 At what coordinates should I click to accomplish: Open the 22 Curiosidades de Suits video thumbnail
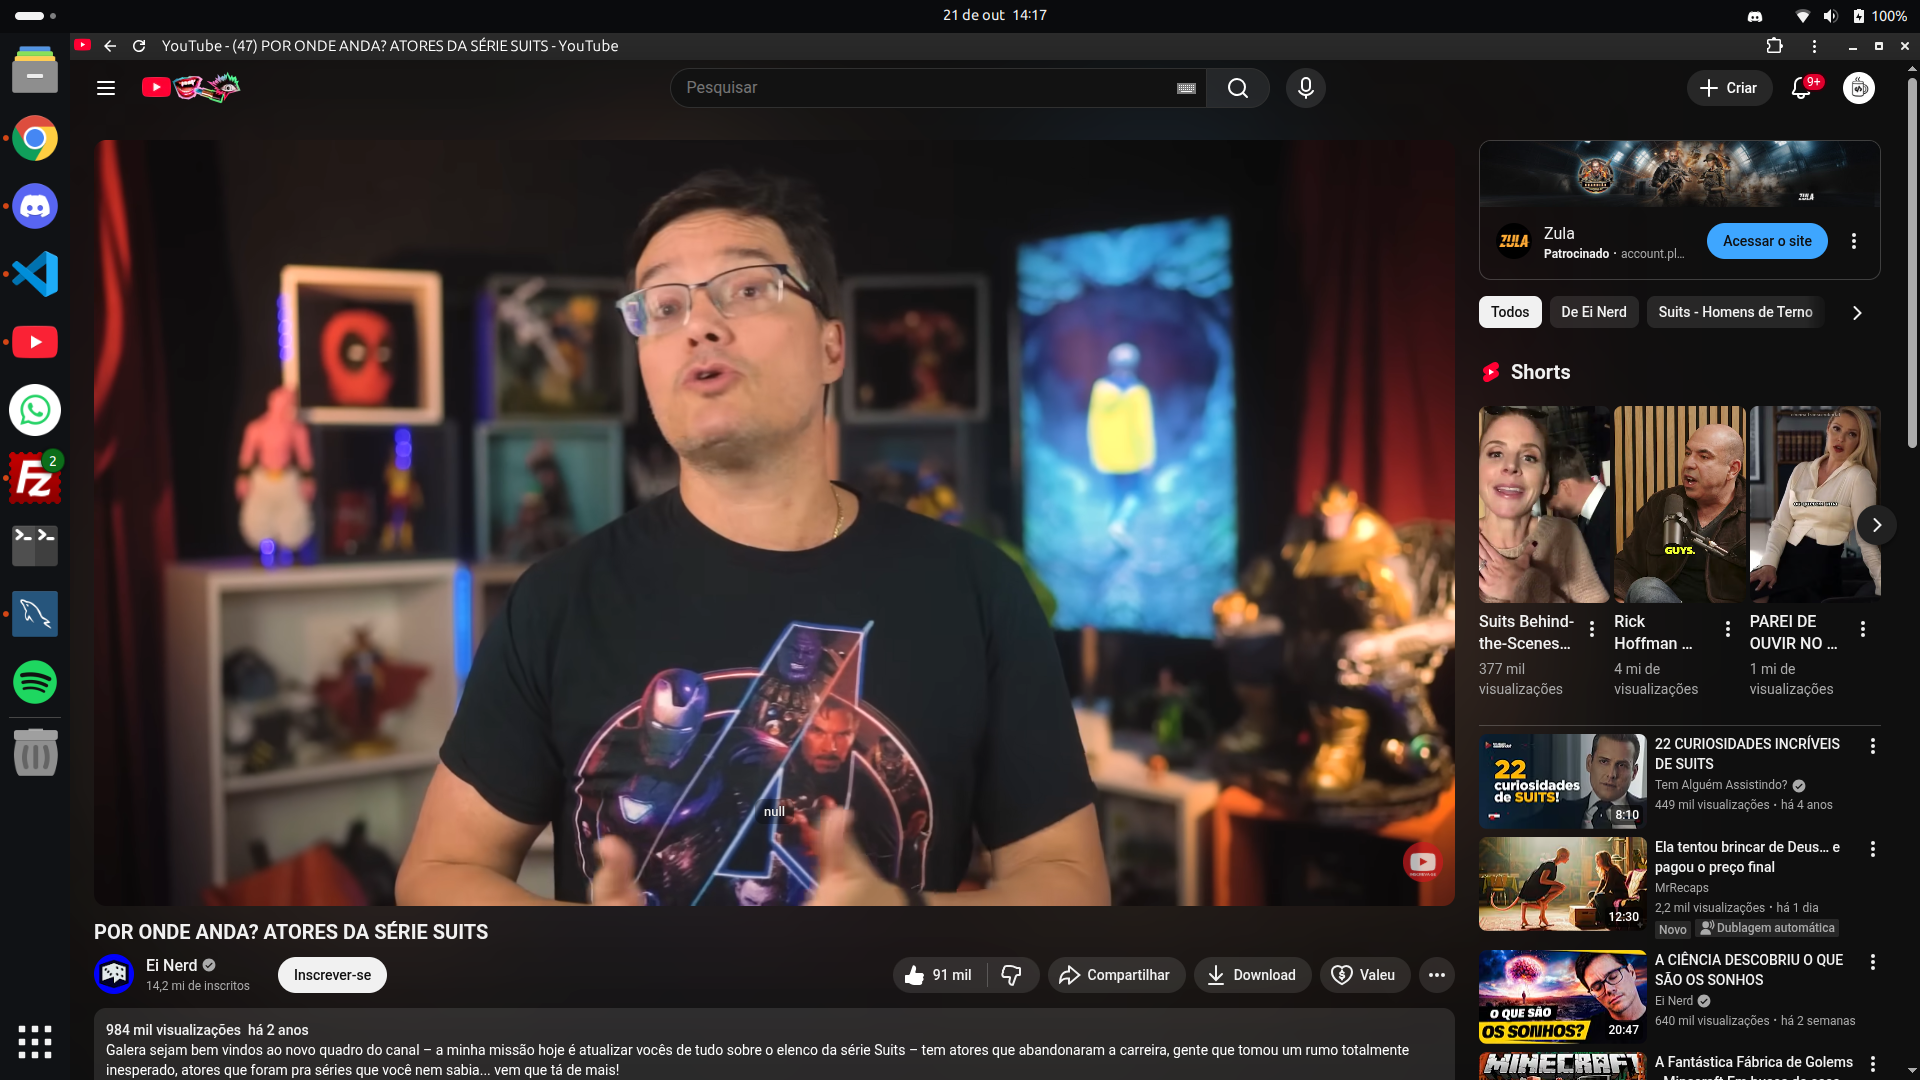point(1561,781)
